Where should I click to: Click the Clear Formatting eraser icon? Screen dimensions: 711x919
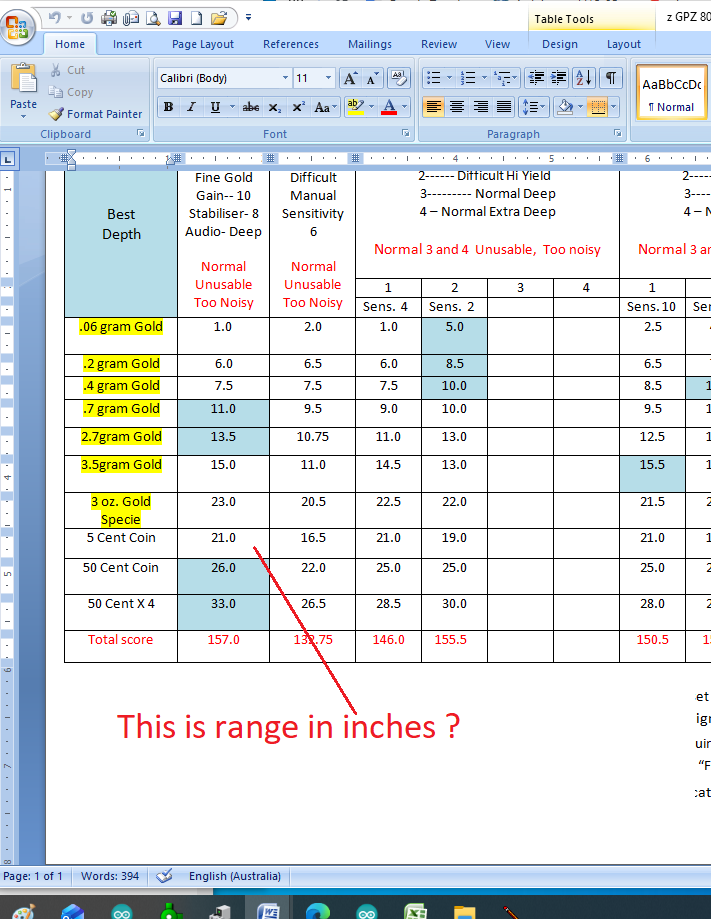(399, 78)
